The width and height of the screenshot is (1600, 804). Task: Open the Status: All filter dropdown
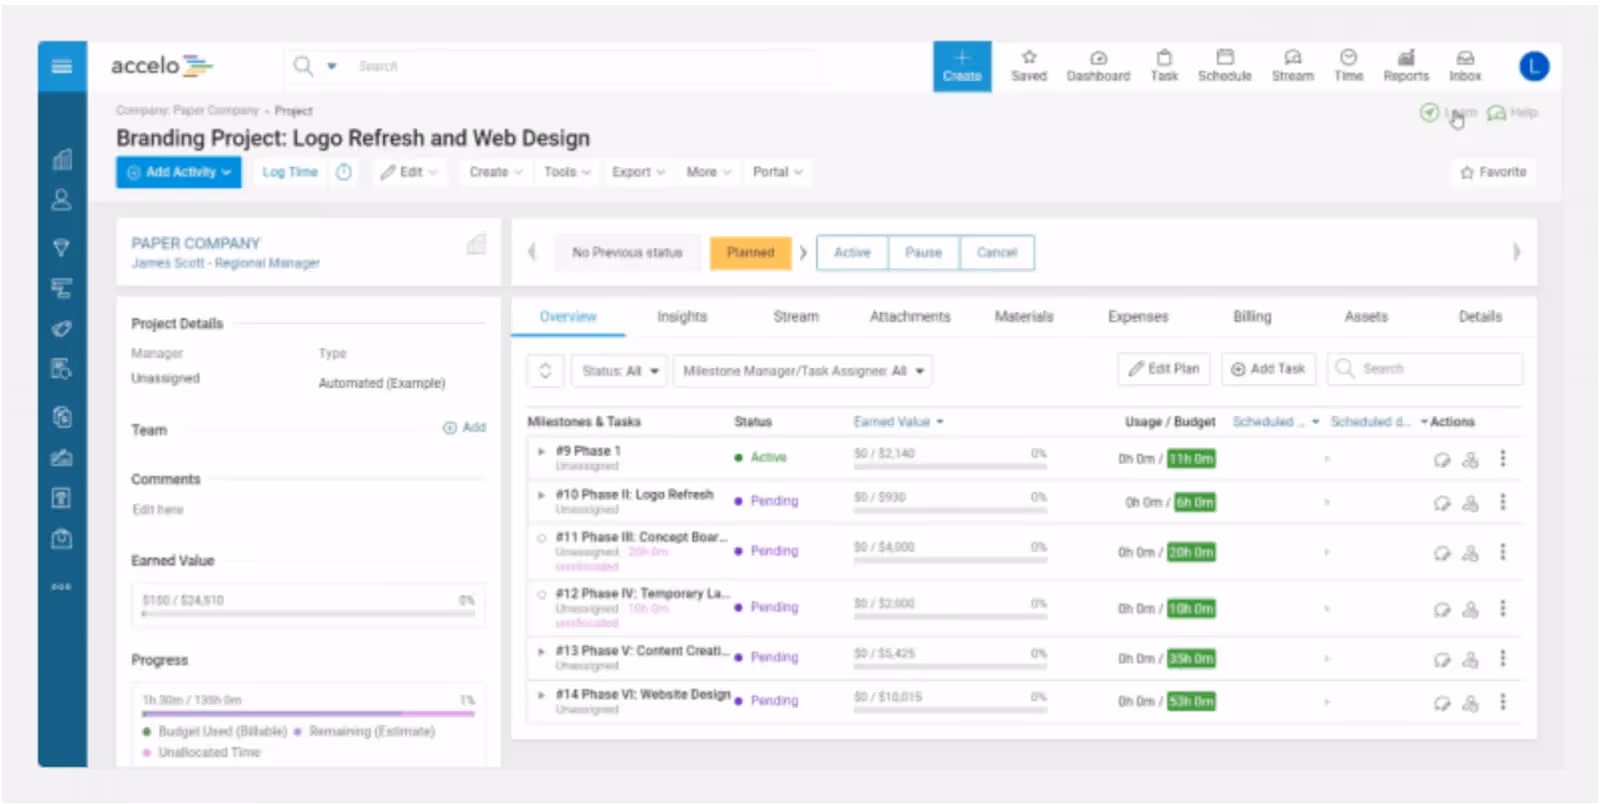[x=619, y=371]
